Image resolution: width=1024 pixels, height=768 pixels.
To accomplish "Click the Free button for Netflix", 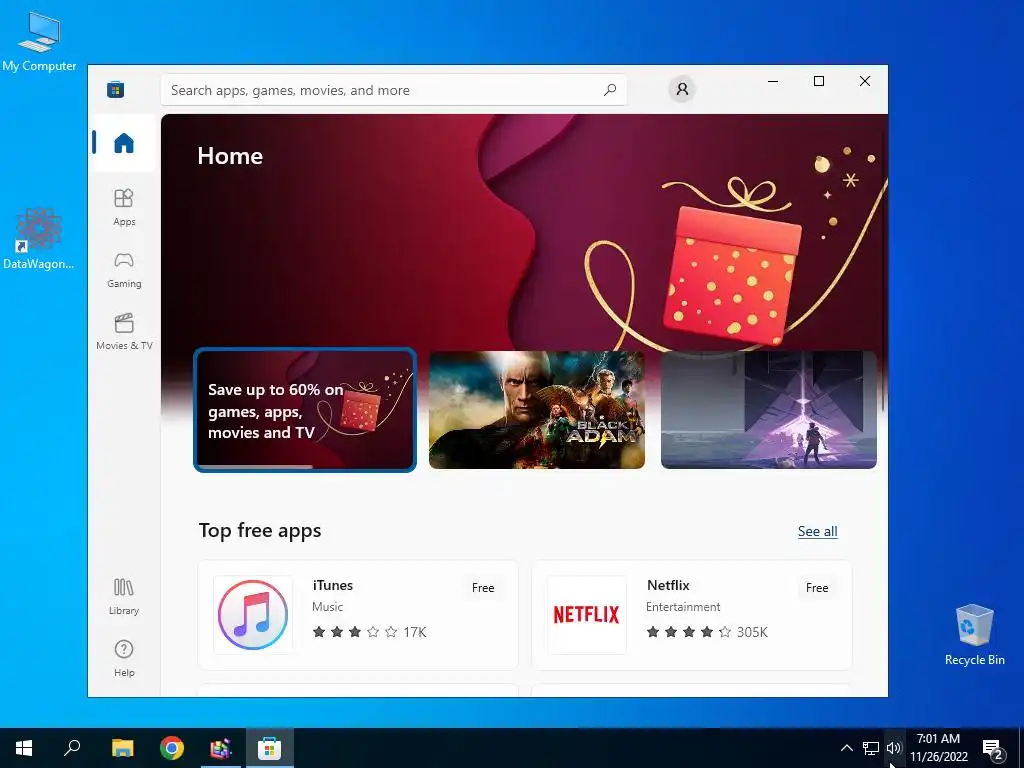I will click(817, 588).
